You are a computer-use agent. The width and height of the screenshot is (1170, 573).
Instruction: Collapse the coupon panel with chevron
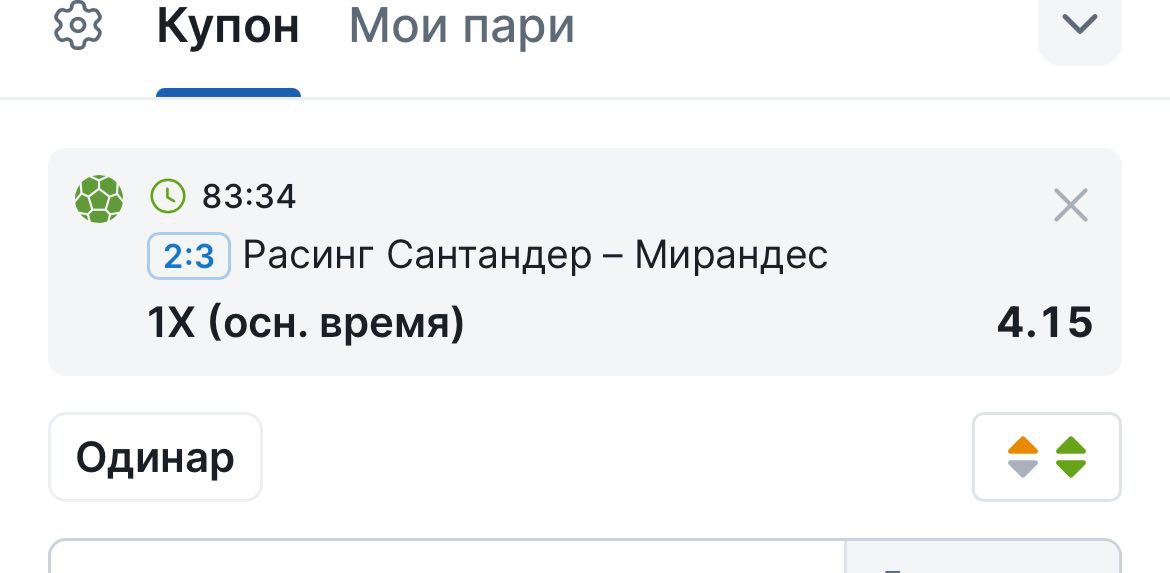pyautogui.click(x=1079, y=26)
